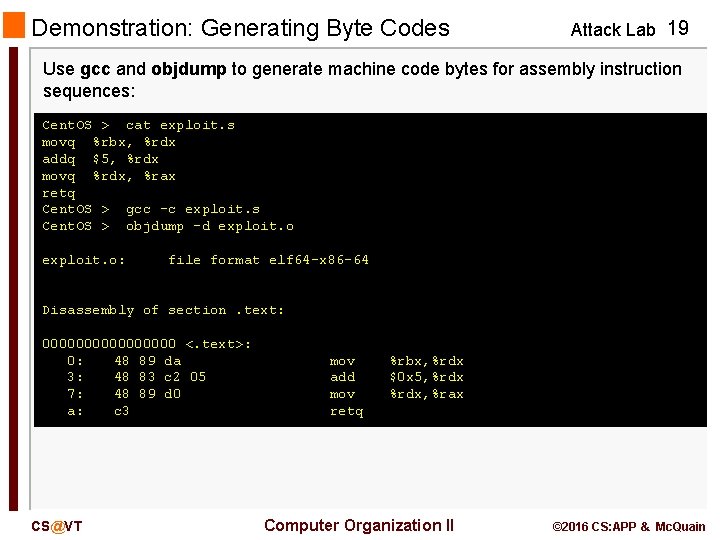Viewport: 720px width, 540px height.
Task: Click the source line 'movq %rdx, %rax'
Action: click(x=109, y=176)
